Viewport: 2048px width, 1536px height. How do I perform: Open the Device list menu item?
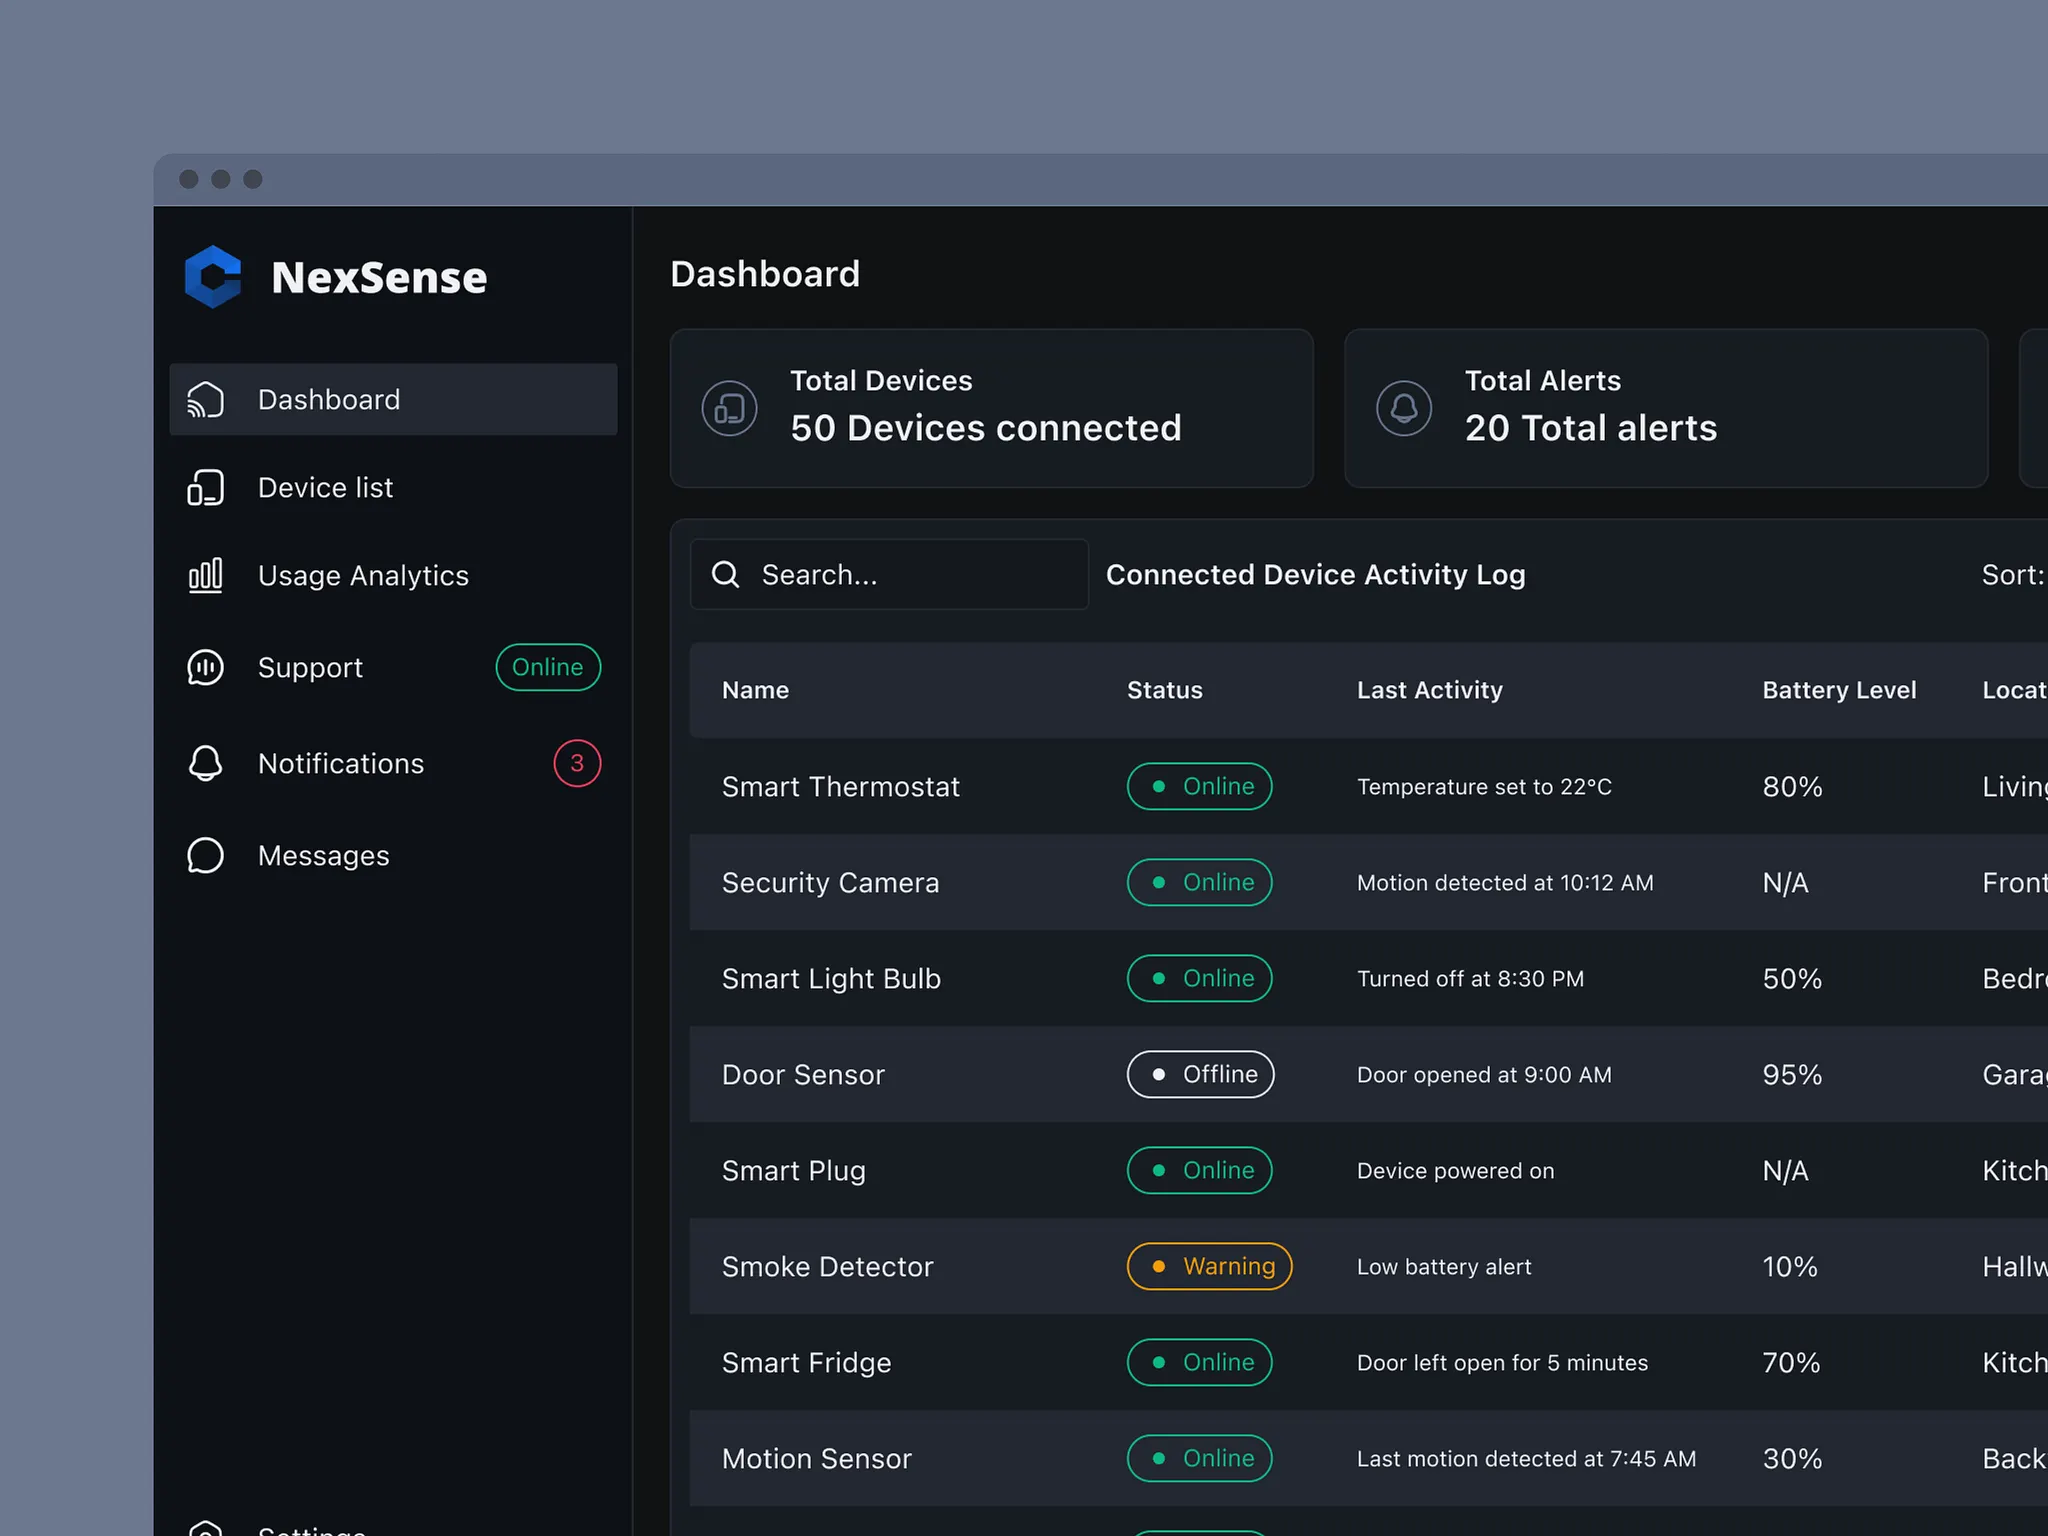(325, 488)
